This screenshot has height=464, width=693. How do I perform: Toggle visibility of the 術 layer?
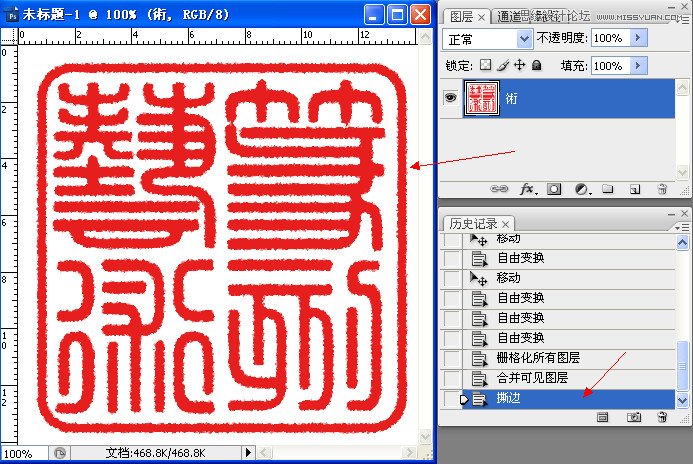450,97
